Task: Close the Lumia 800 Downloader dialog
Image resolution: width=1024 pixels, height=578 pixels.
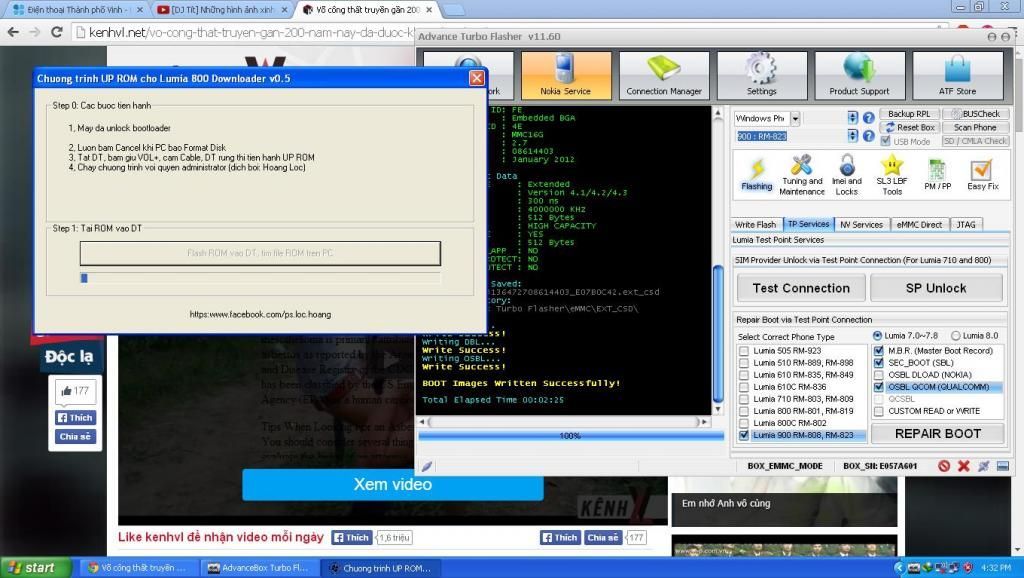Action: click(x=477, y=78)
